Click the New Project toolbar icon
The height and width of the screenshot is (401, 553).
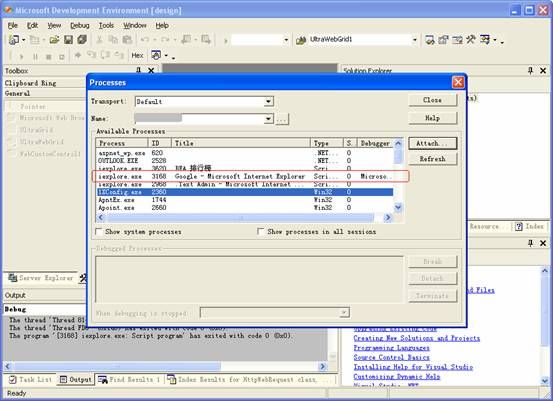14,40
